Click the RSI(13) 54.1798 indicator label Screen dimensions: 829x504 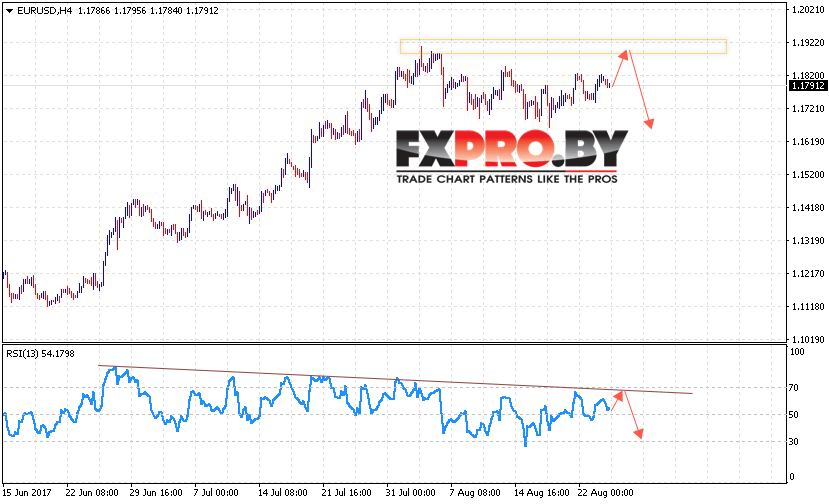click(x=40, y=354)
